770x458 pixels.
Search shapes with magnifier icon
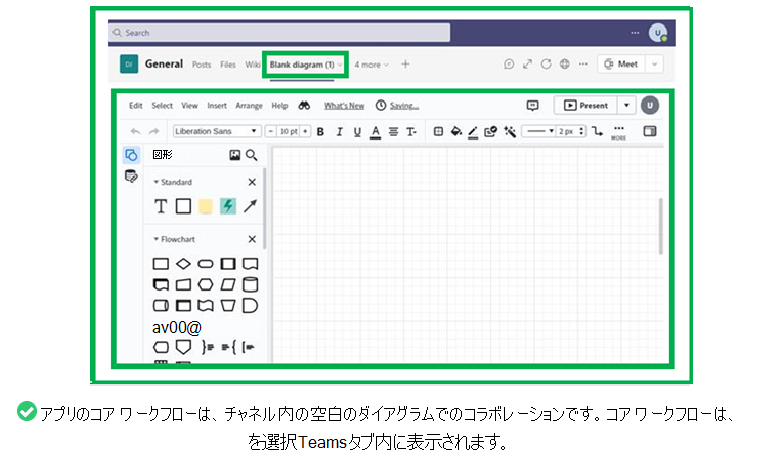click(251, 155)
